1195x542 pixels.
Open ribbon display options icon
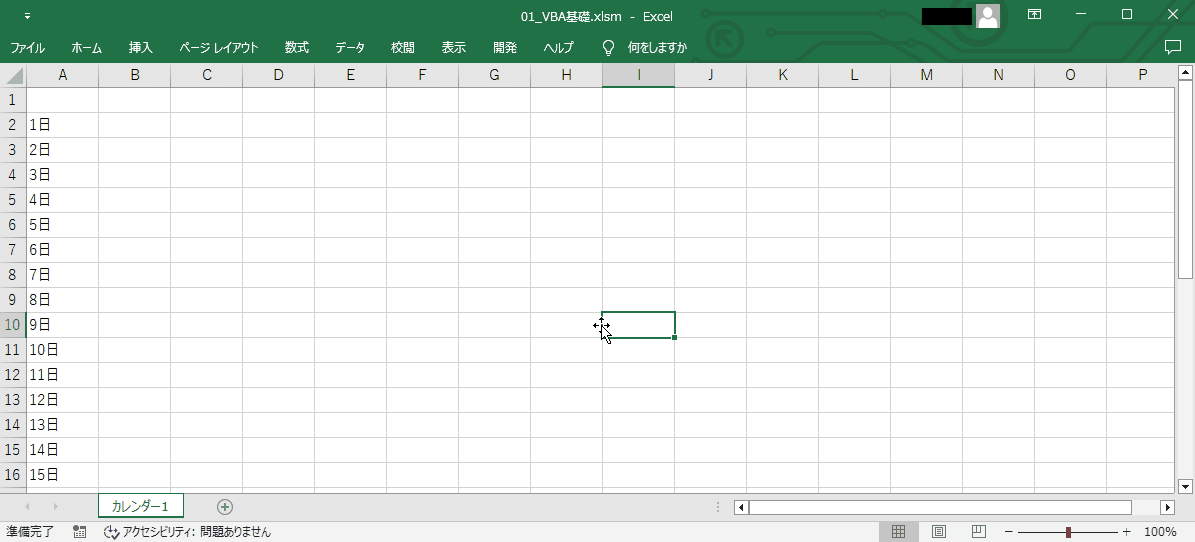click(1034, 14)
